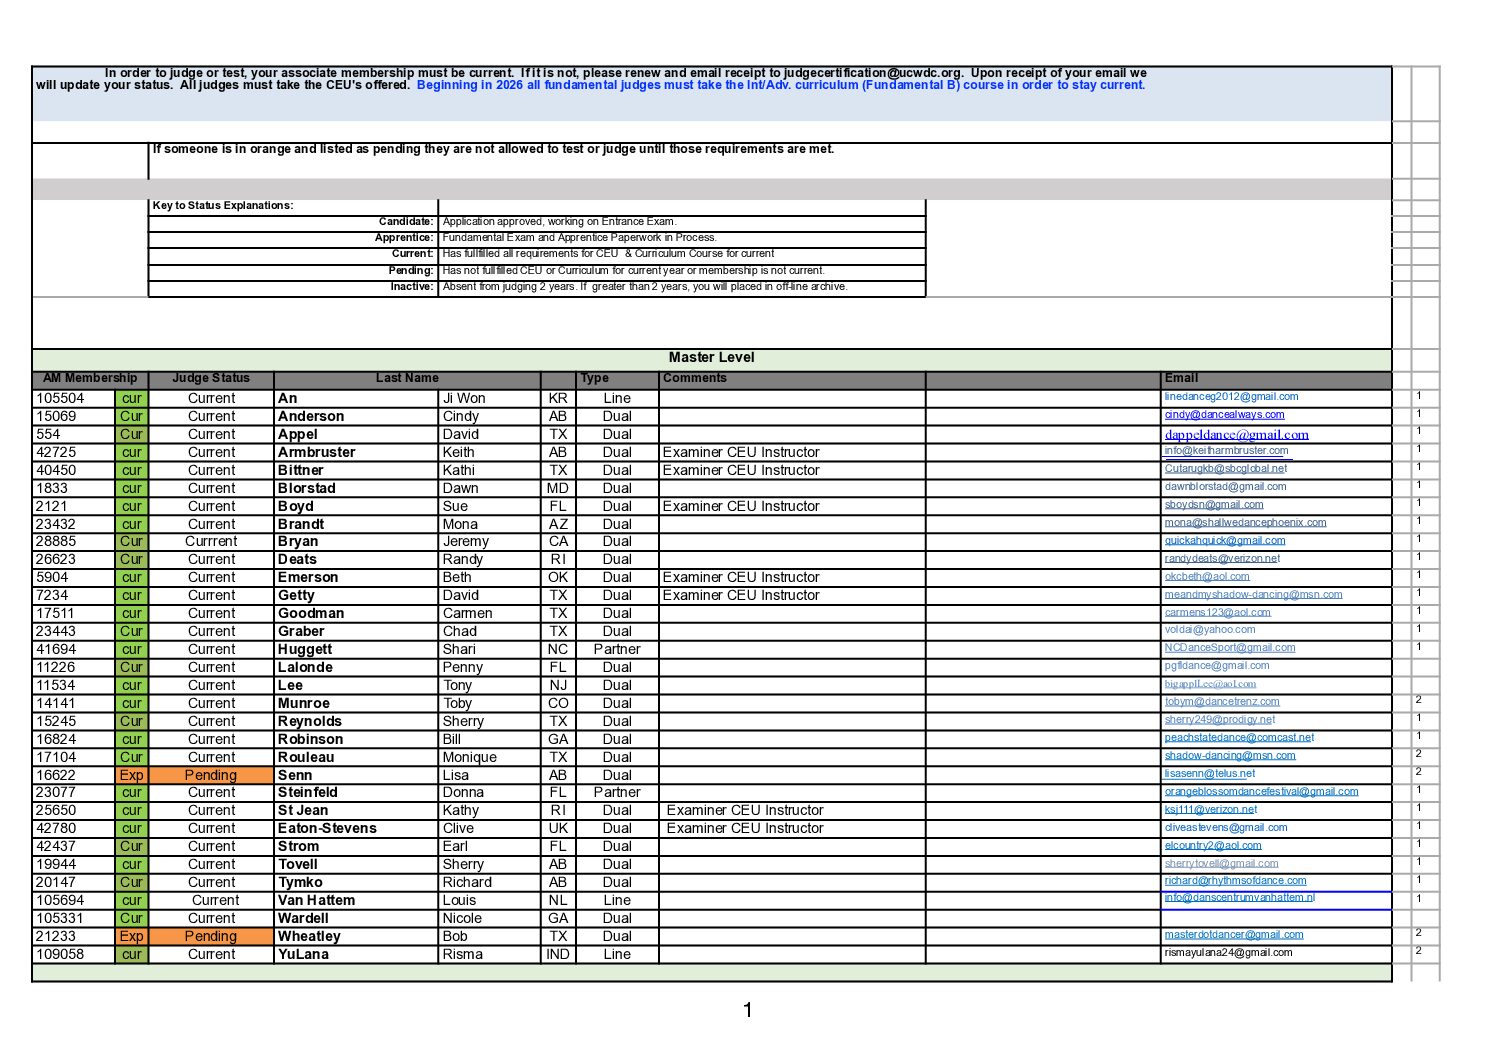Click the orange Pending cell for Senn

click(211, 775)
